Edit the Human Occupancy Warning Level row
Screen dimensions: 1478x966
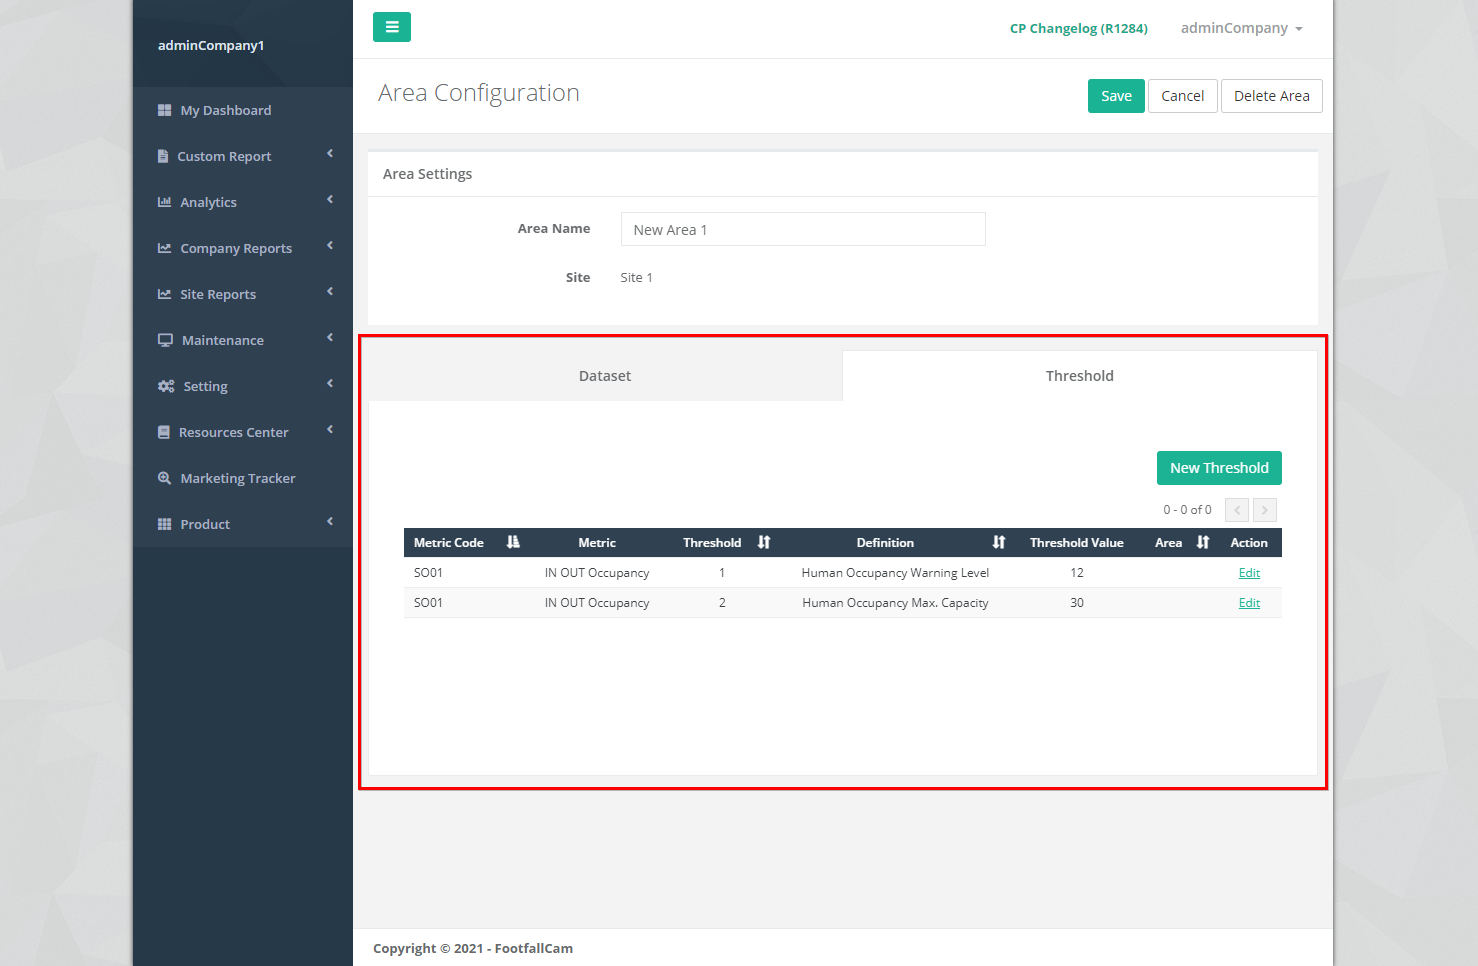click(x=1249, y=573)
